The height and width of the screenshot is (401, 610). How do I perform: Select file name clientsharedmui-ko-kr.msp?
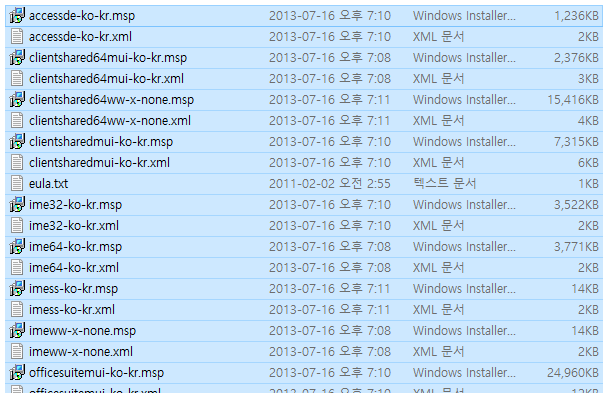(x=101, y=142)
